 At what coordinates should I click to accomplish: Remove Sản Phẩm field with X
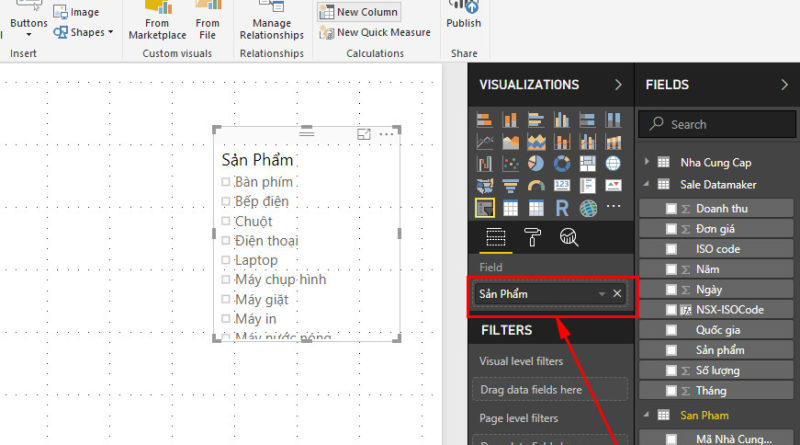pos(617,294)
